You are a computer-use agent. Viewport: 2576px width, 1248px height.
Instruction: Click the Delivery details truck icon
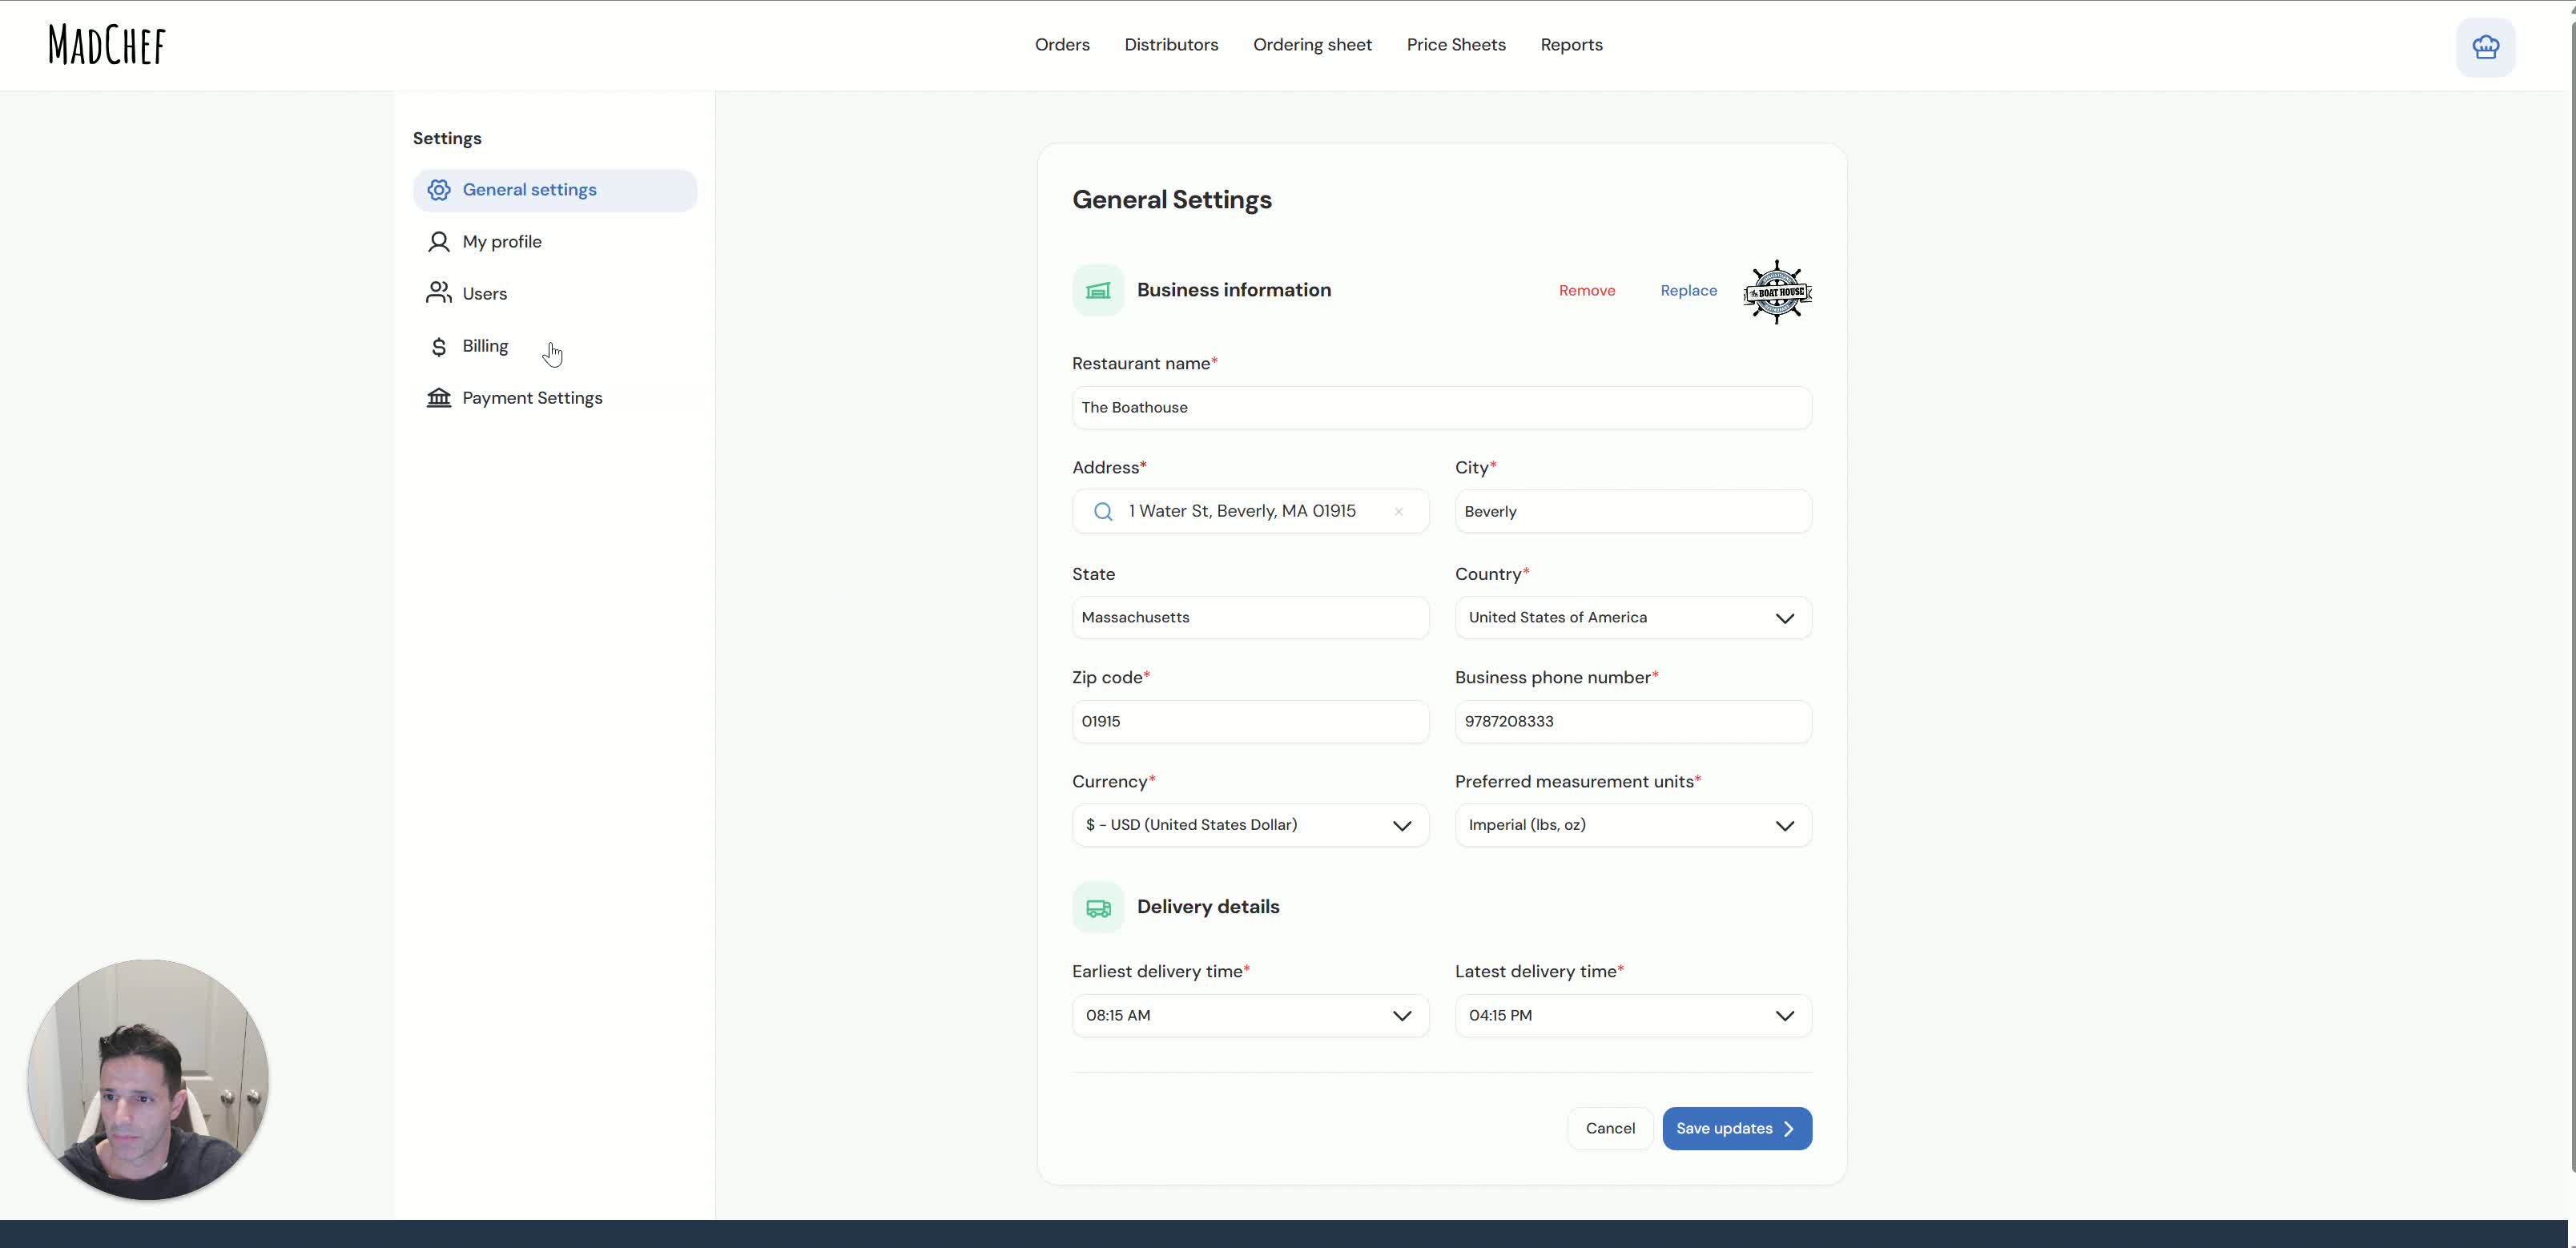1098,908
